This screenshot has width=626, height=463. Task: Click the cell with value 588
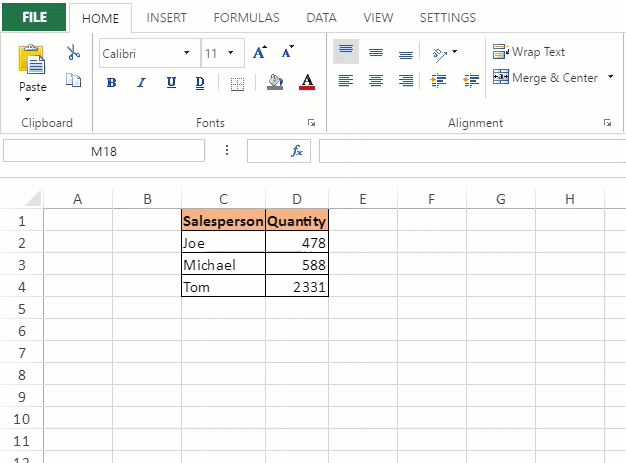(x=297, y=264)
